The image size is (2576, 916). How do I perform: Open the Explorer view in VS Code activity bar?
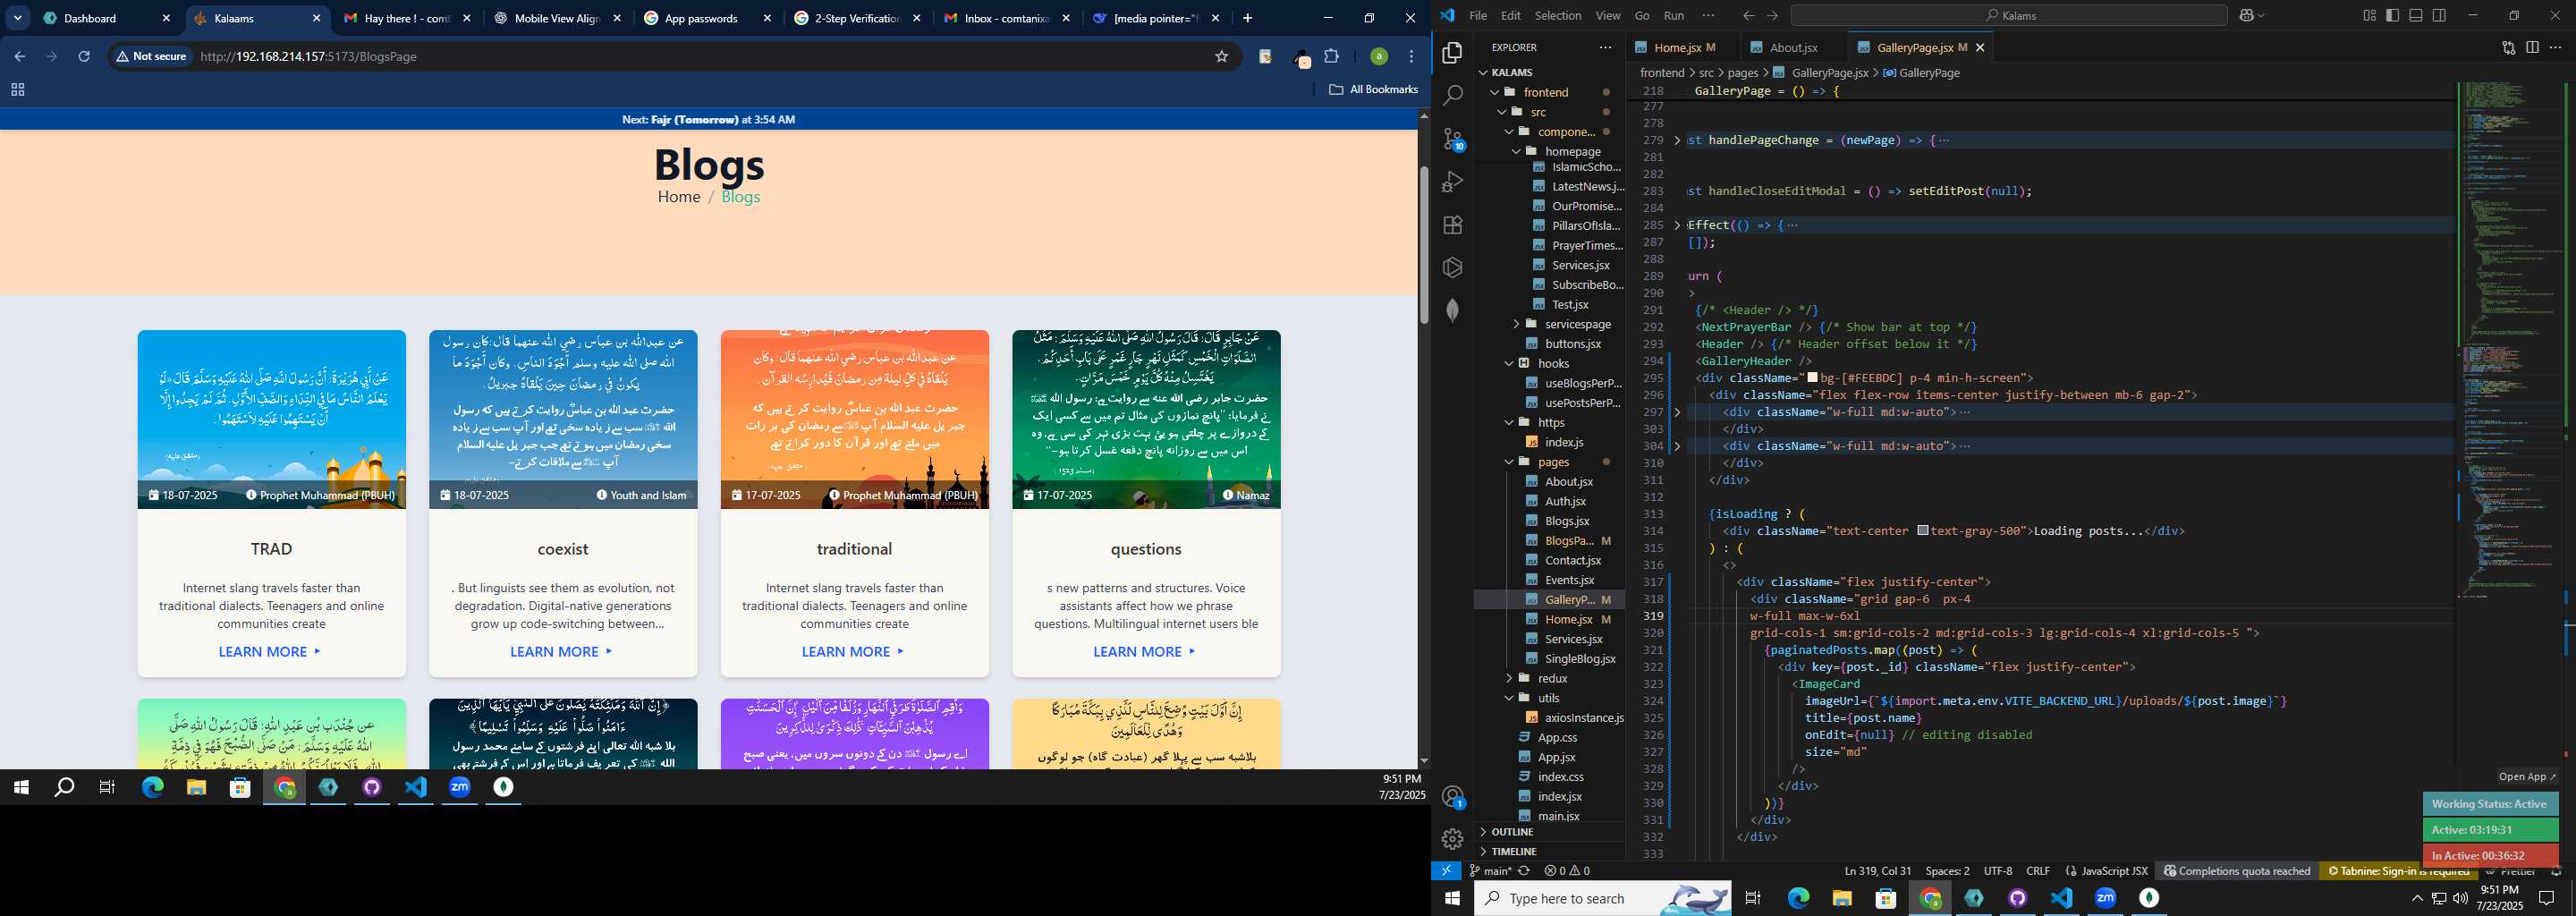1452,52
